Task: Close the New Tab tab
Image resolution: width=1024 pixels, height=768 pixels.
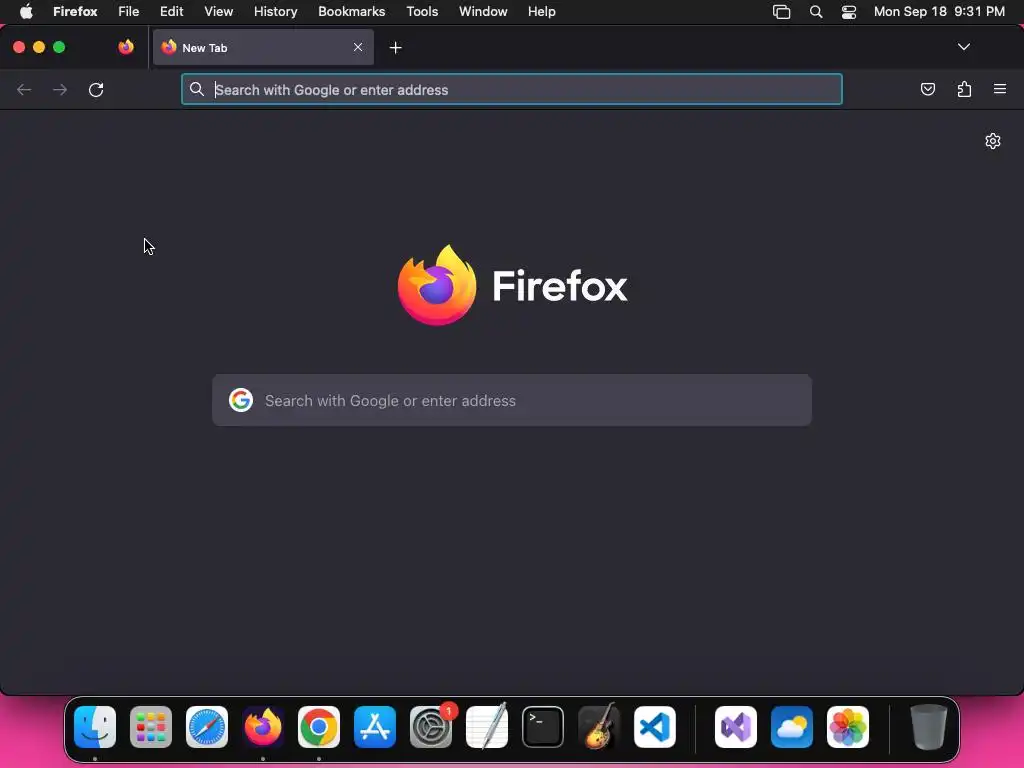Action: [358, 47]
